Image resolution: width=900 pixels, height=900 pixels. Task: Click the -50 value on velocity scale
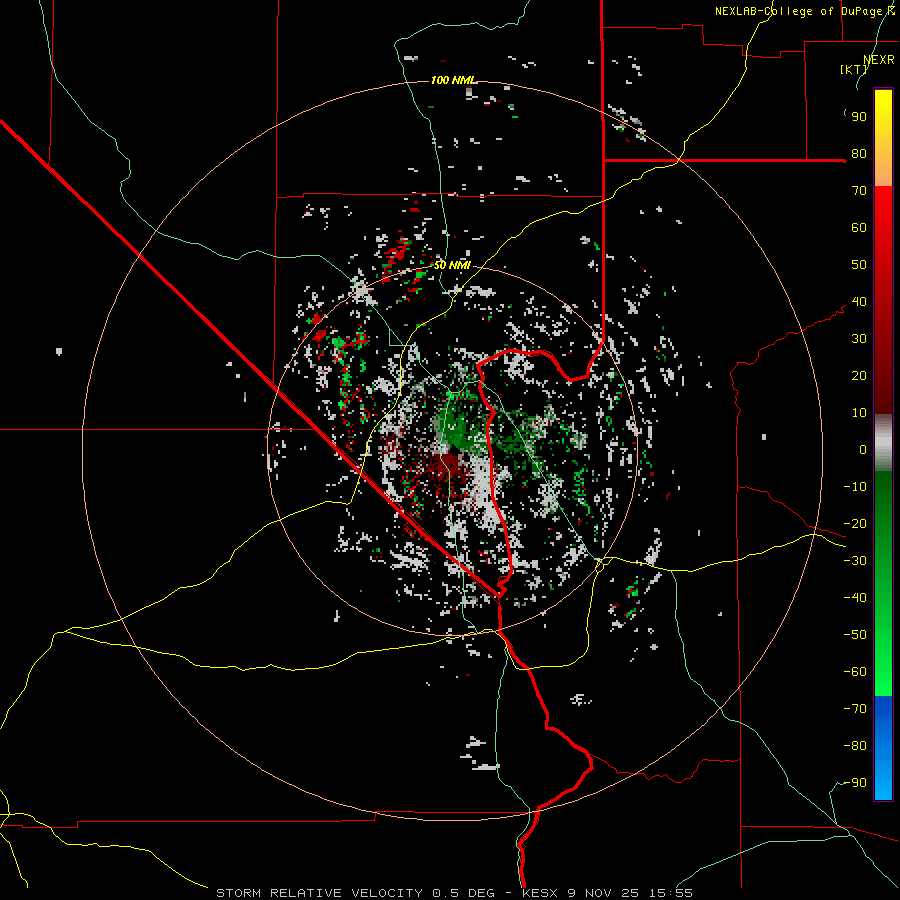click(855, 635)
